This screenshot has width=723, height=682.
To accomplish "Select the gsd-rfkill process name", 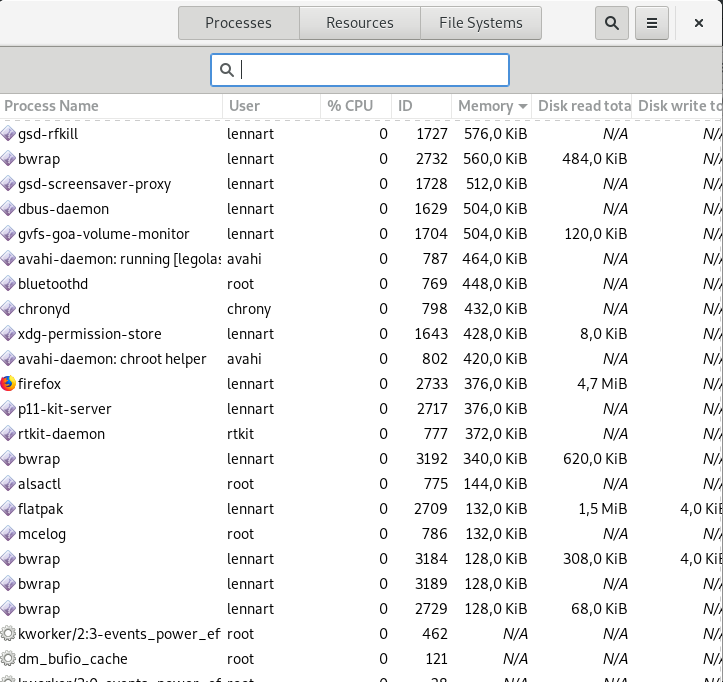I will point(48,134).
